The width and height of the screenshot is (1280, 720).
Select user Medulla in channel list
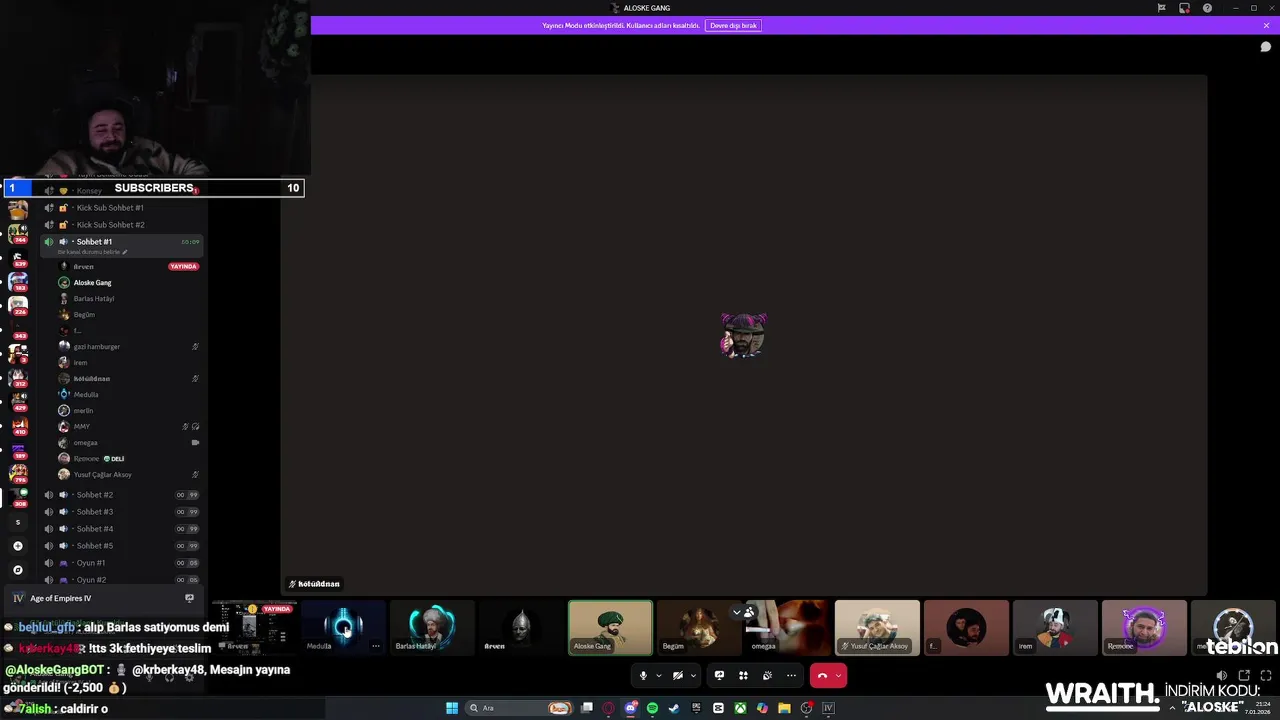pyautogui.click(x=128, y=395)
